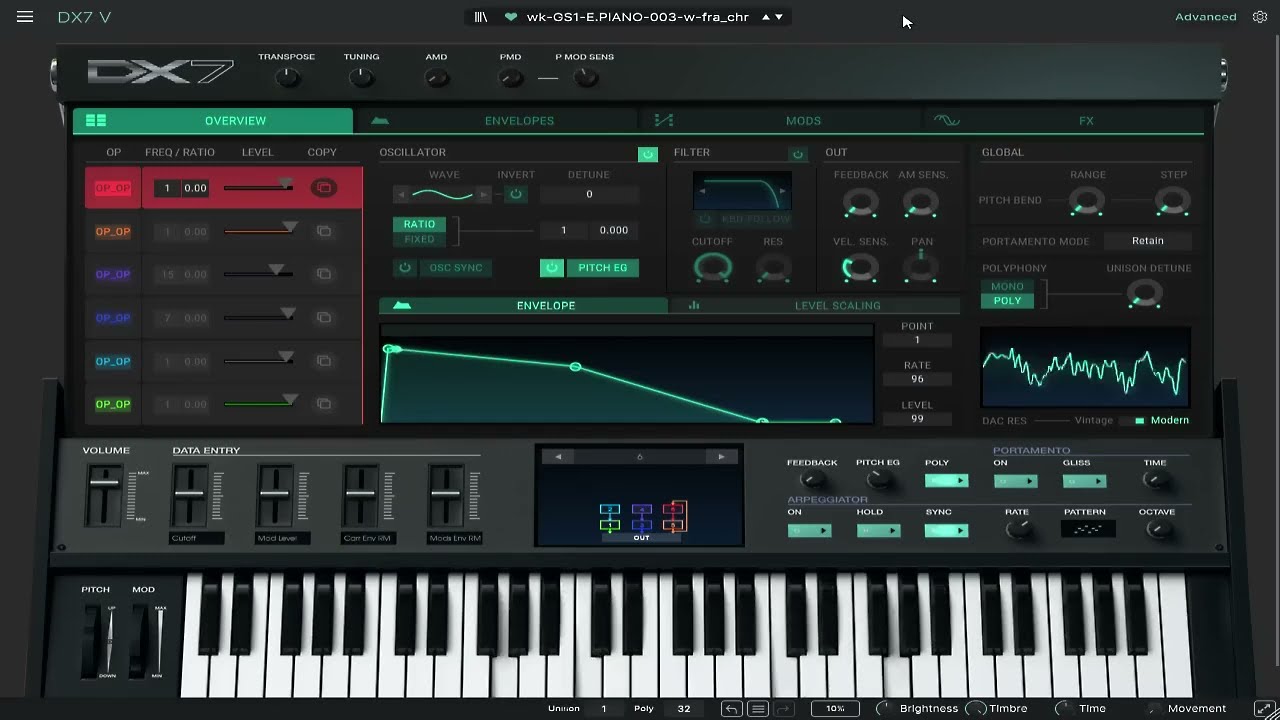The image size is (1280, 720).
Task: Click the resize window icon at bottom-right
Action: tap(1265, 709)
